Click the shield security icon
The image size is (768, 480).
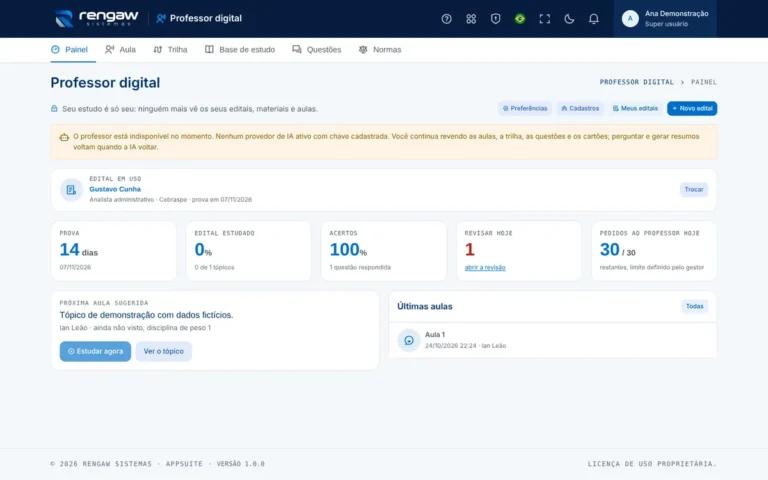495,19
